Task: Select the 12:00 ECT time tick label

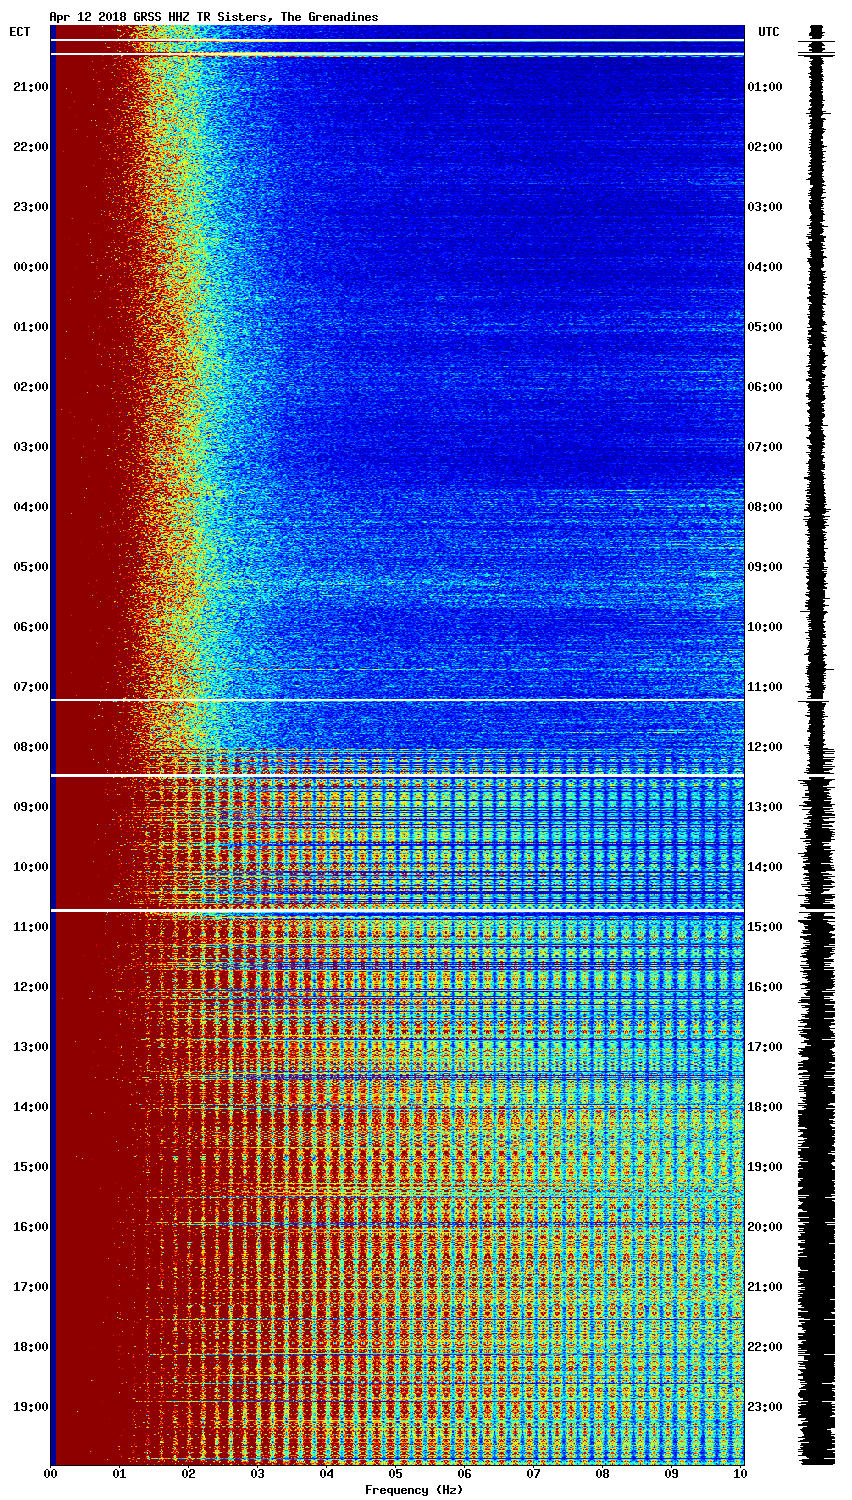Action: [30, 987]
